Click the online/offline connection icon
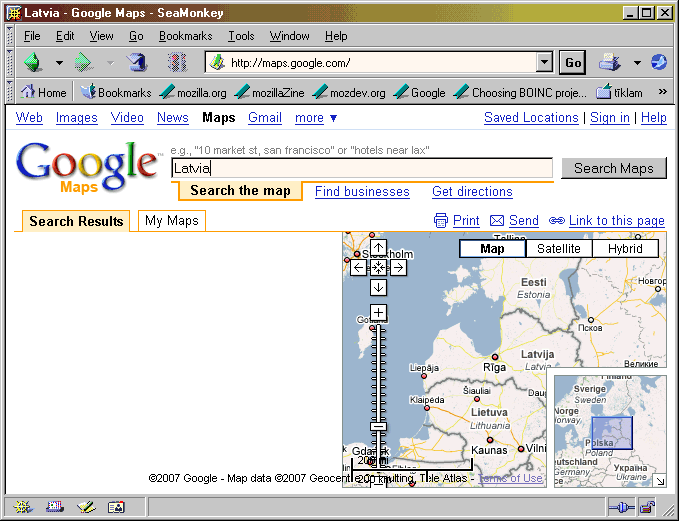 (621, 507)
